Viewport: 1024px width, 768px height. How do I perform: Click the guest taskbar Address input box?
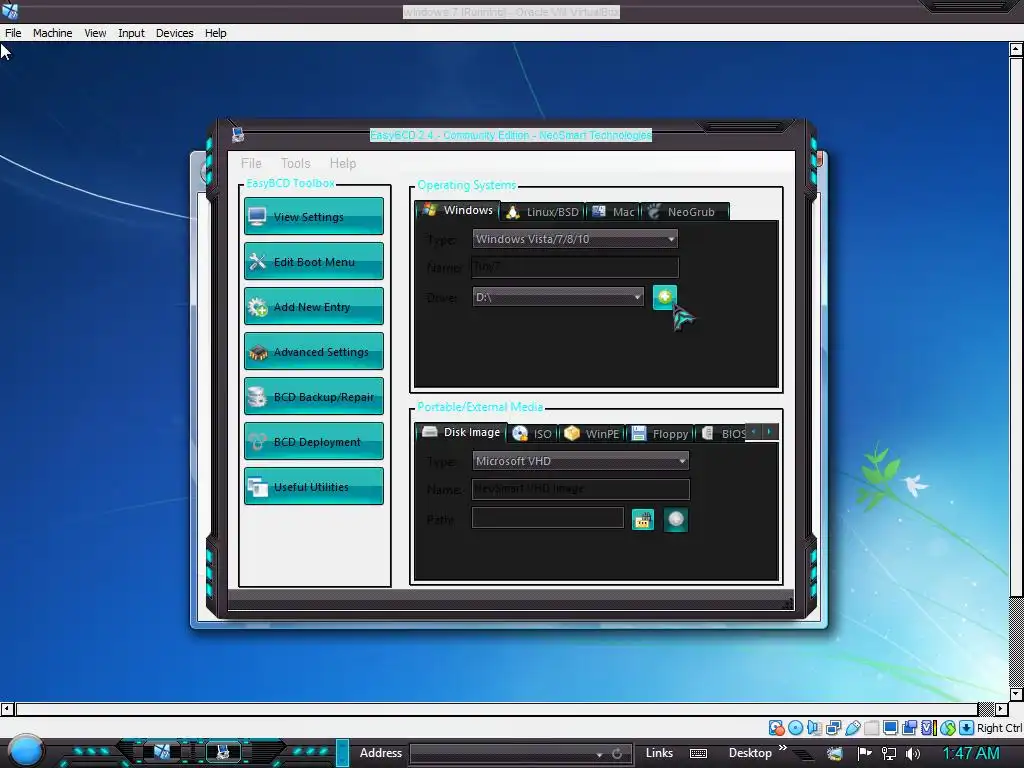coord(520,754)
